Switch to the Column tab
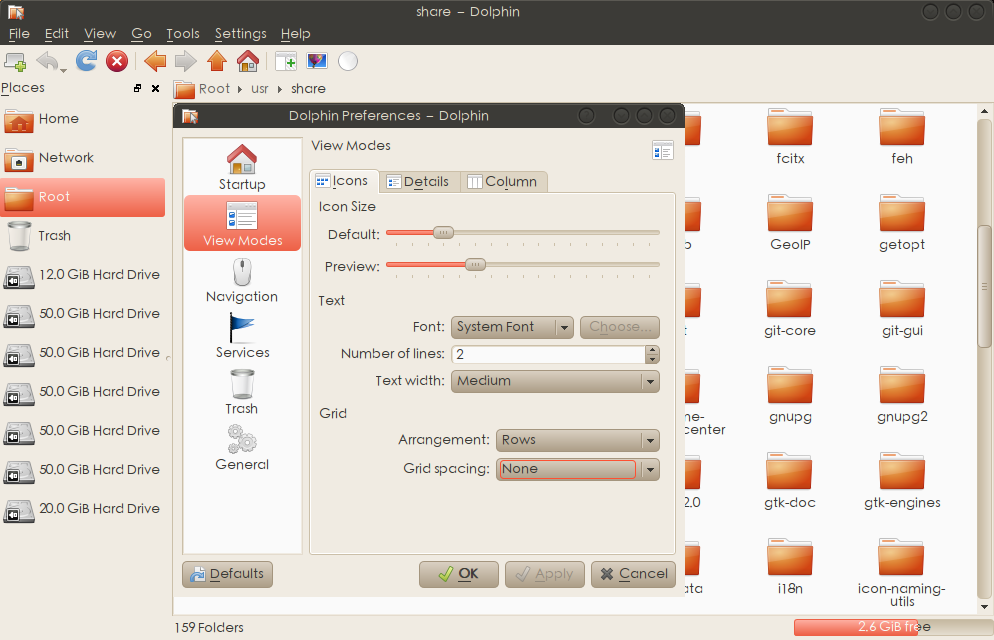 click(x=503, y=182)
